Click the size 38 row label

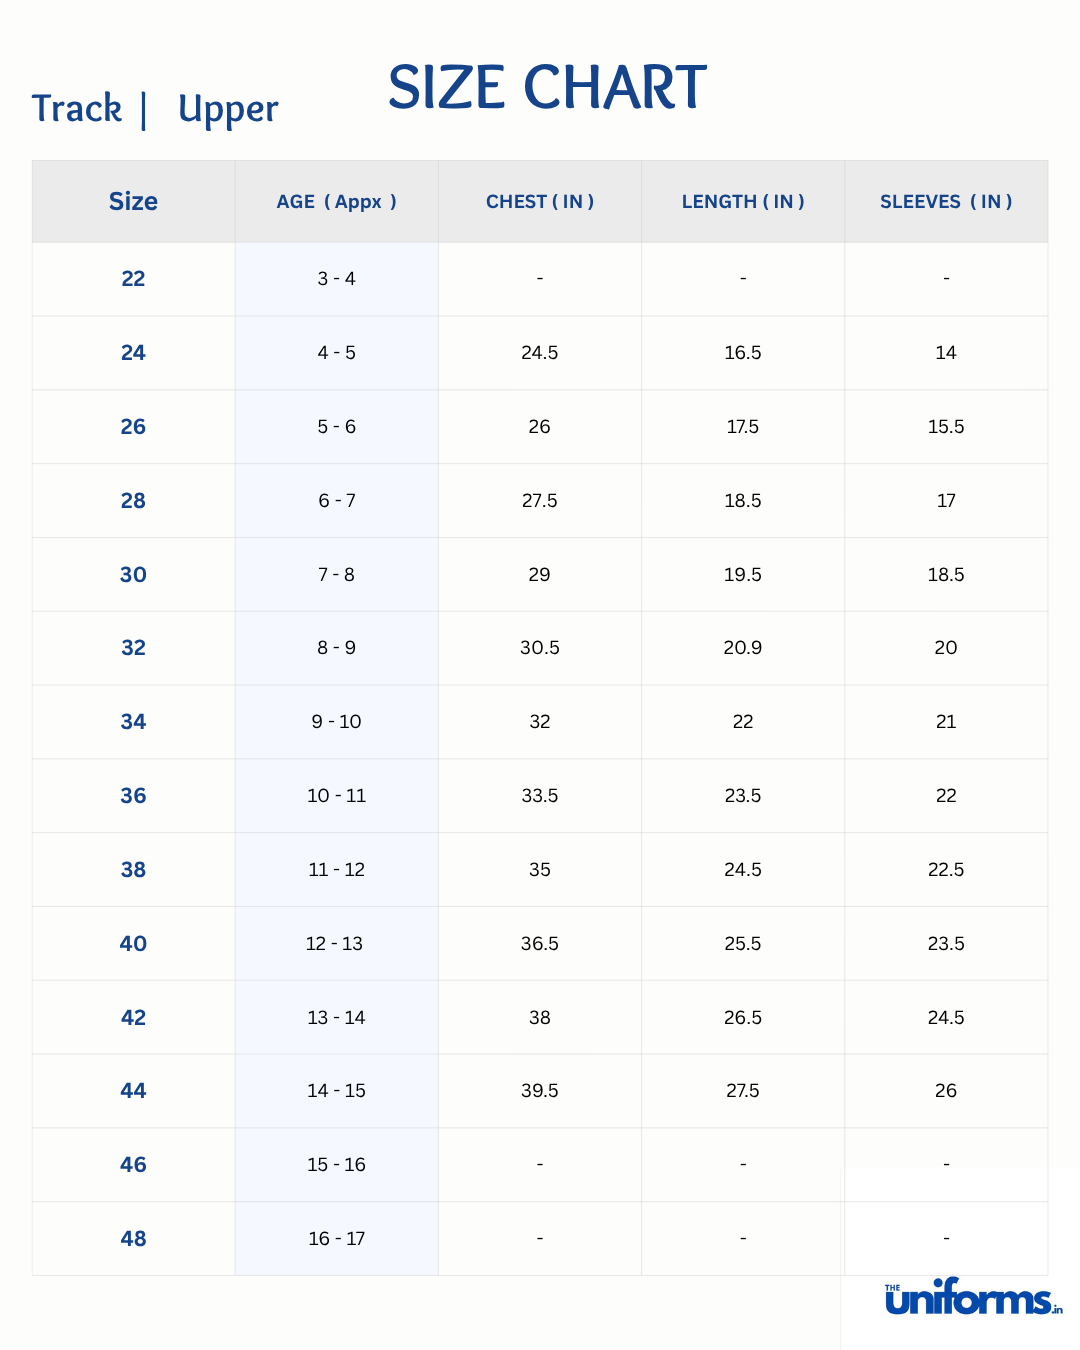[133, 870]
